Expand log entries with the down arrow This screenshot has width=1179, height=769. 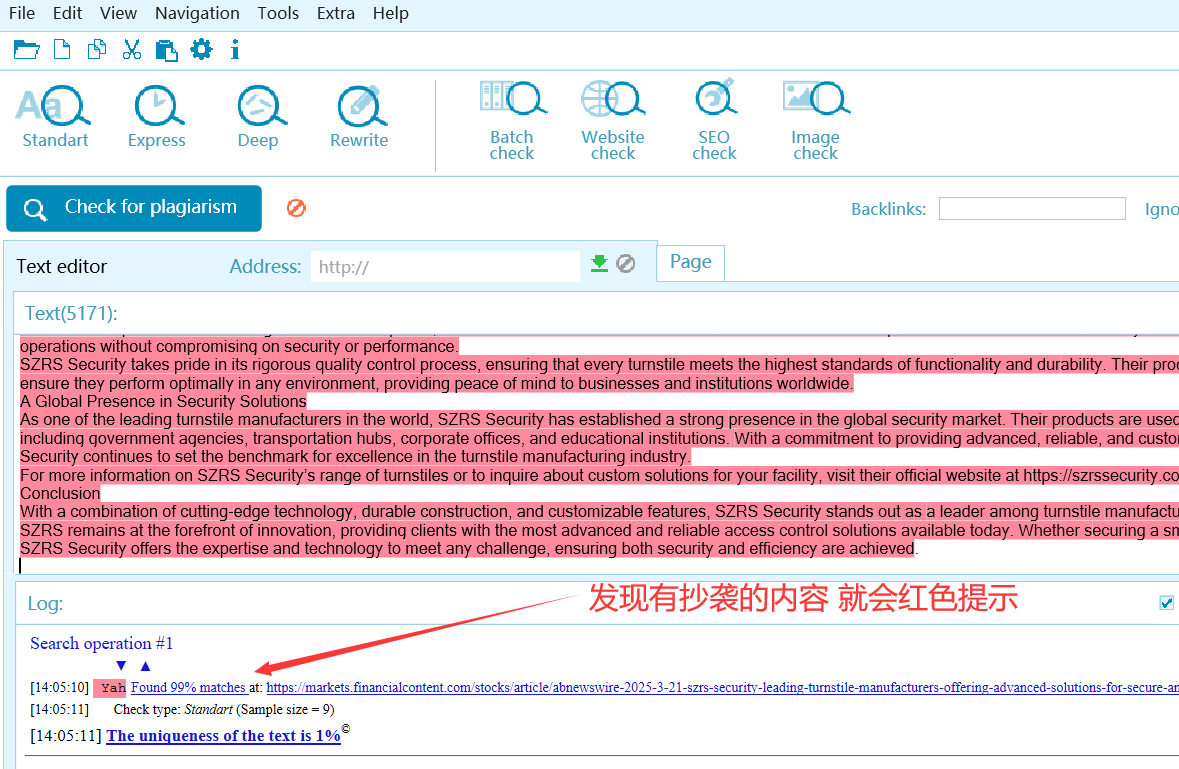click(x=121, y=666)
